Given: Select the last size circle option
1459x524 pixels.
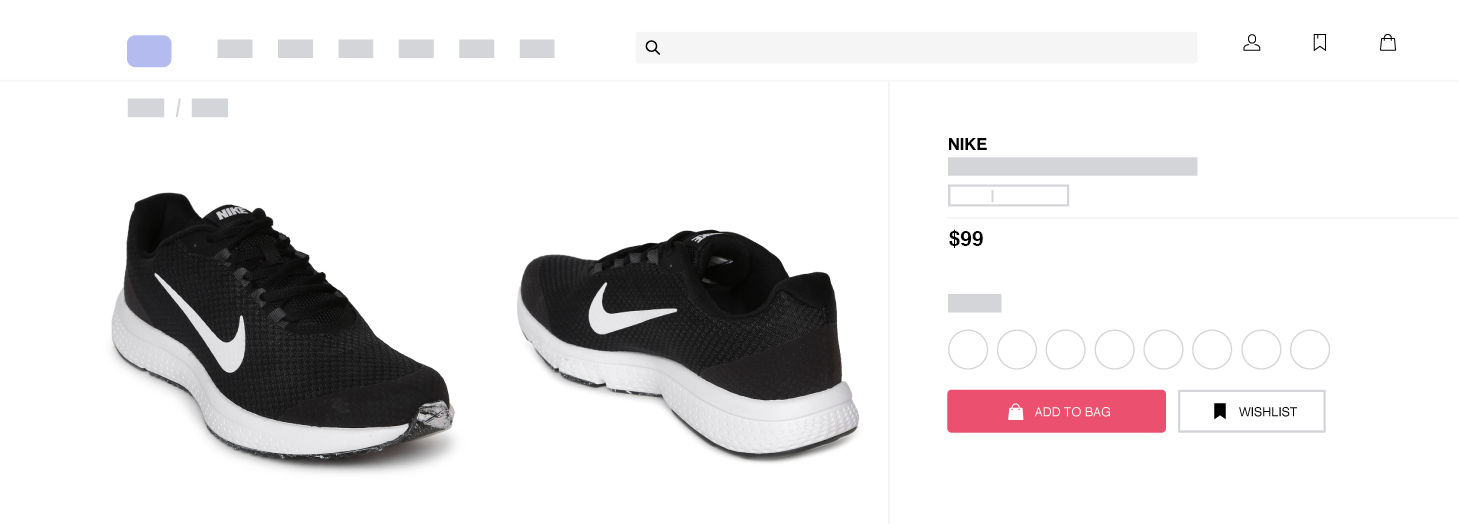Looking at the screenshot, I should click(1310, 350).
